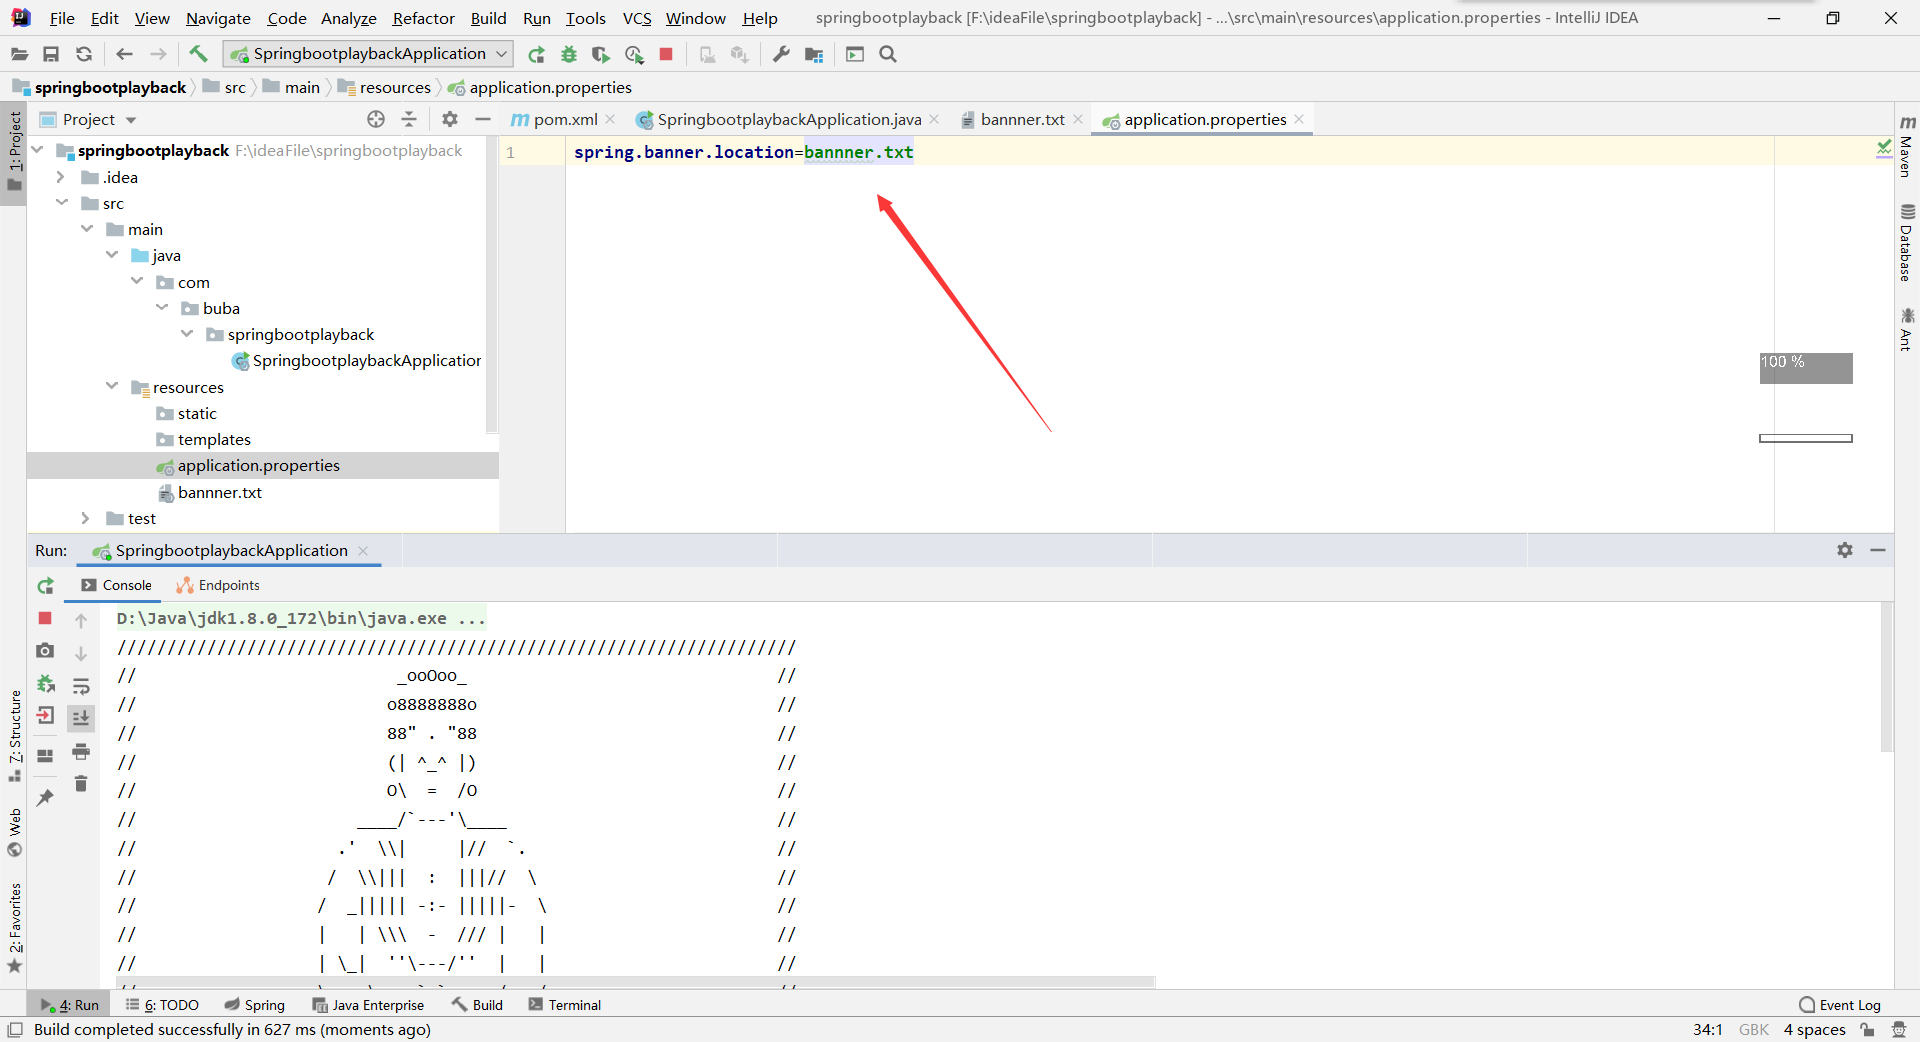Rerun the app in the Run panel
1920x1042 pixels.
pyautogui.click(x=45, y=586)
